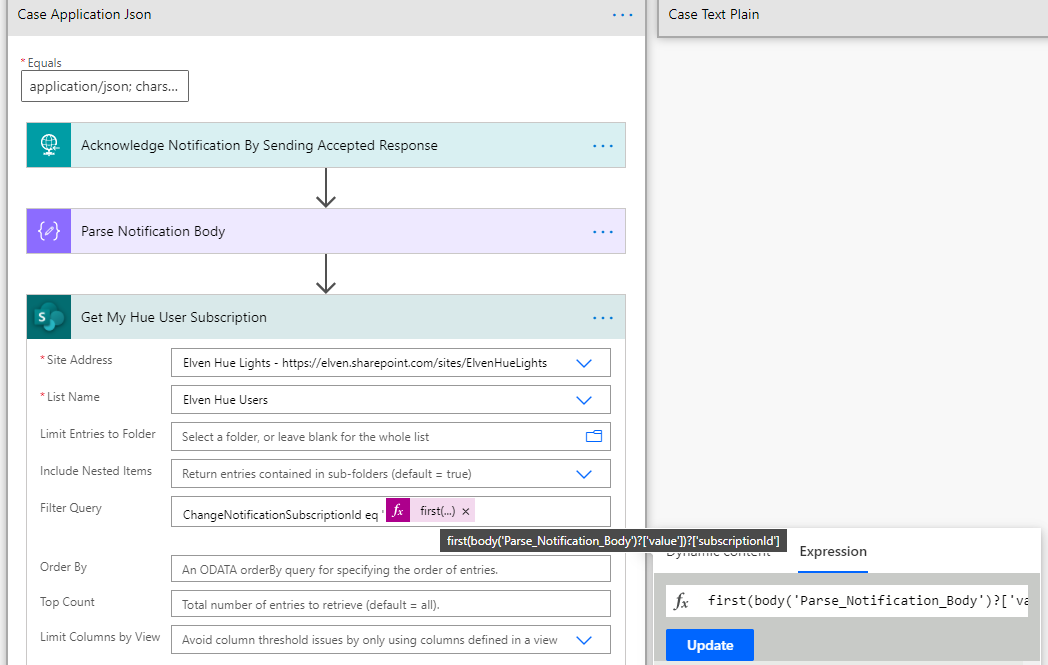Open Case Application Json ellipsis menu

pos(622,15)
